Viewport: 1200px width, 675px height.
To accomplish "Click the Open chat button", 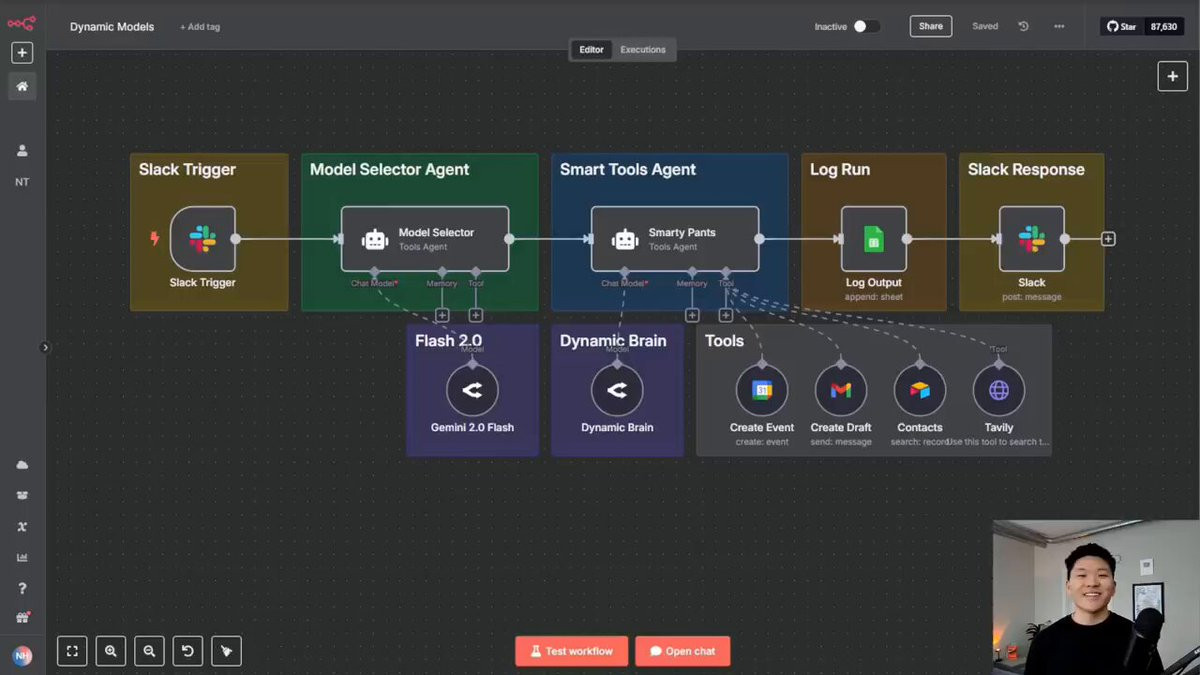I will coord(683,651).
